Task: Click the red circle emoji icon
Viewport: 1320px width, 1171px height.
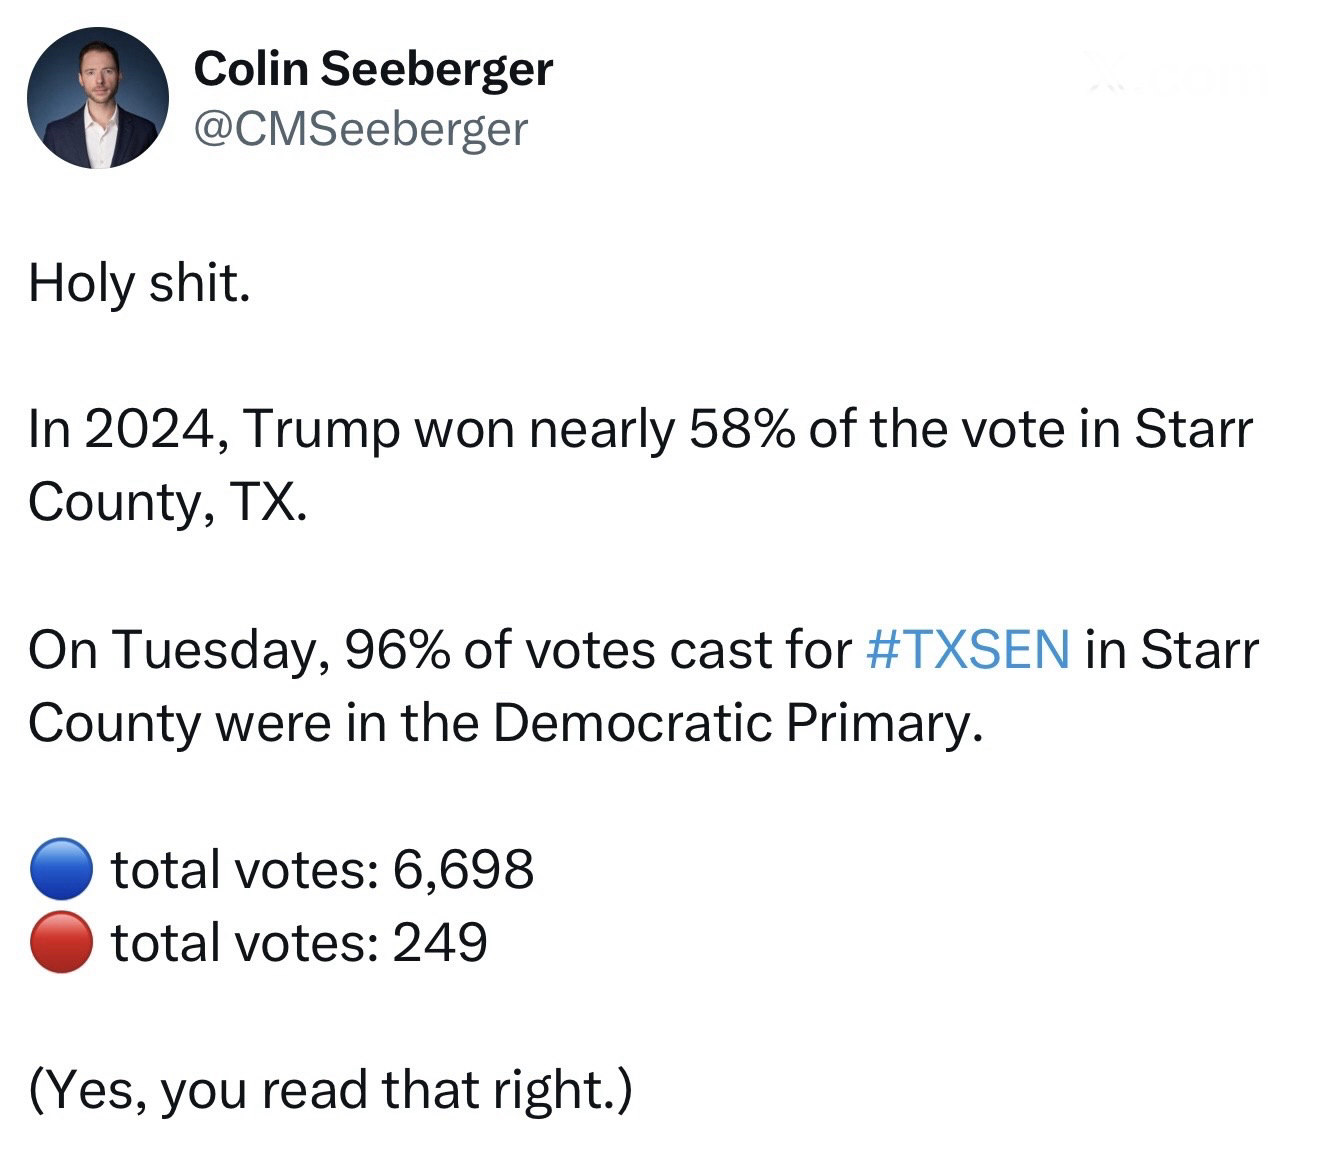Action: (61, 943)
